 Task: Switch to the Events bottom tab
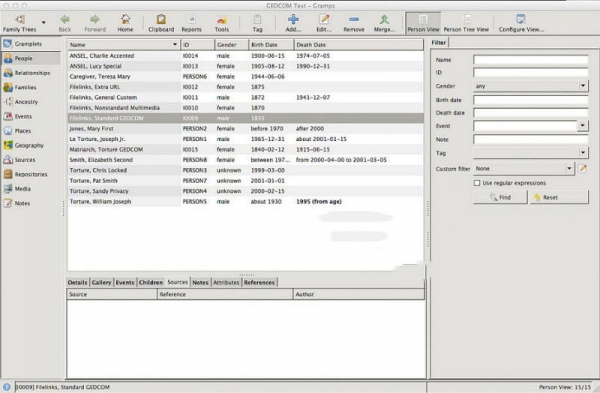[125, 282]
